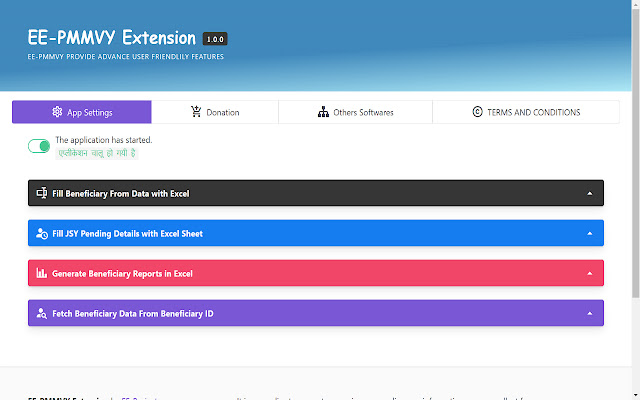The height and width of the screenshot is (400, 640).
Task: Switch to the Donation tab
Action: coord(215,112)
